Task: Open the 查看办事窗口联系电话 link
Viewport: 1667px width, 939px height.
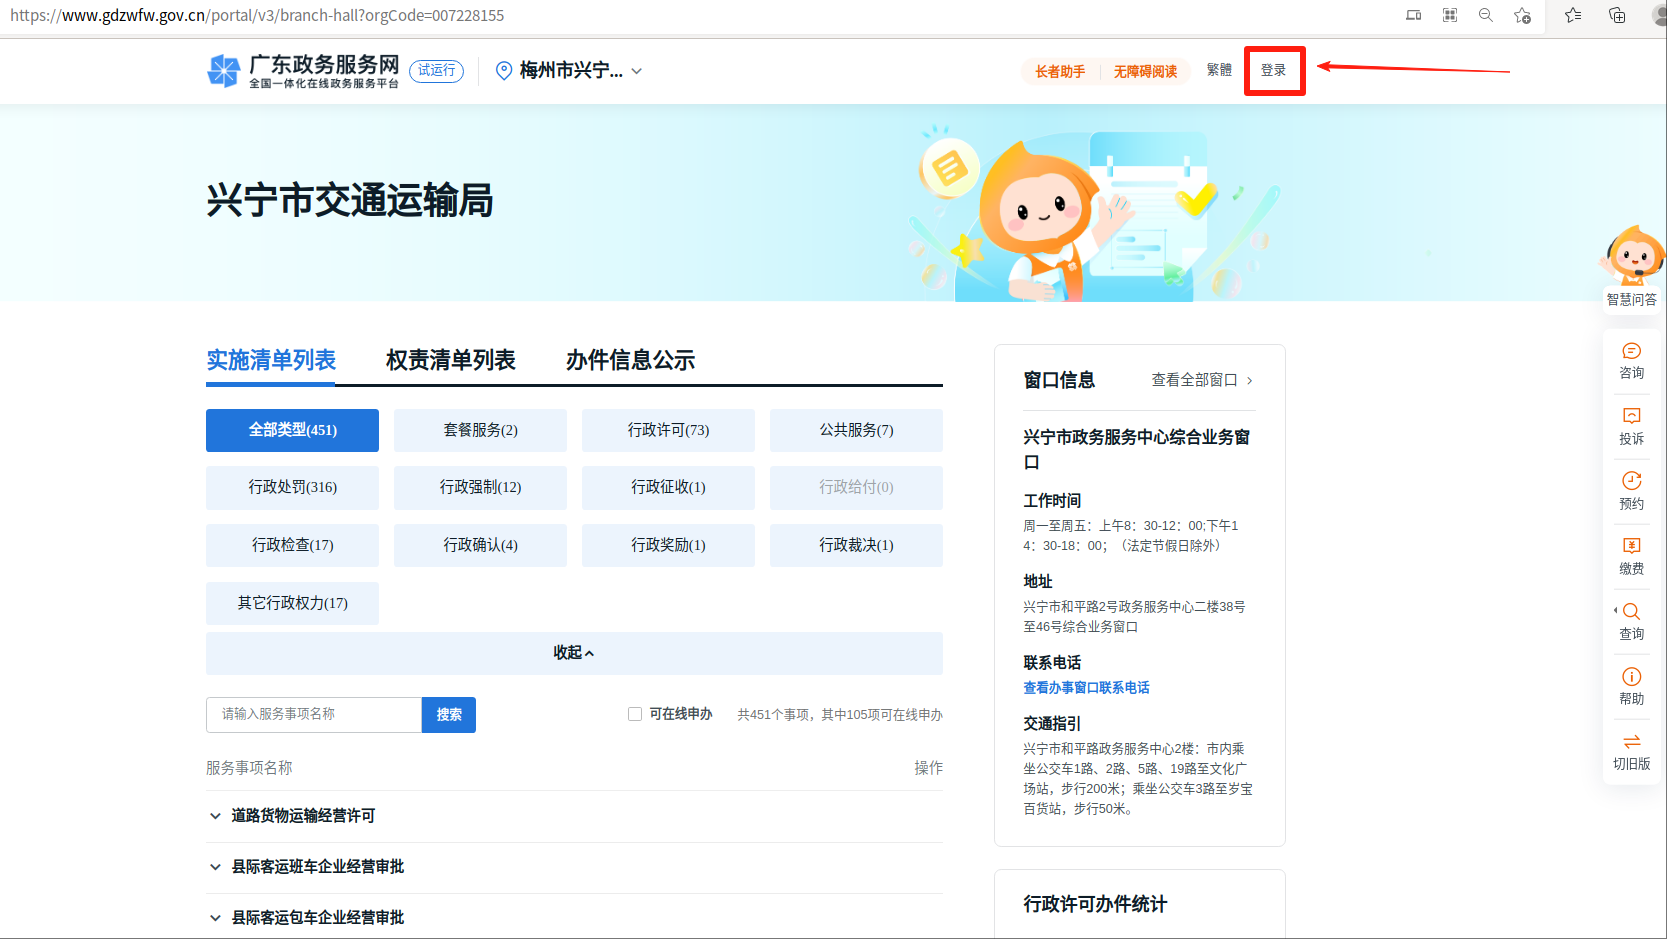Action: [x=1086, y=688]
